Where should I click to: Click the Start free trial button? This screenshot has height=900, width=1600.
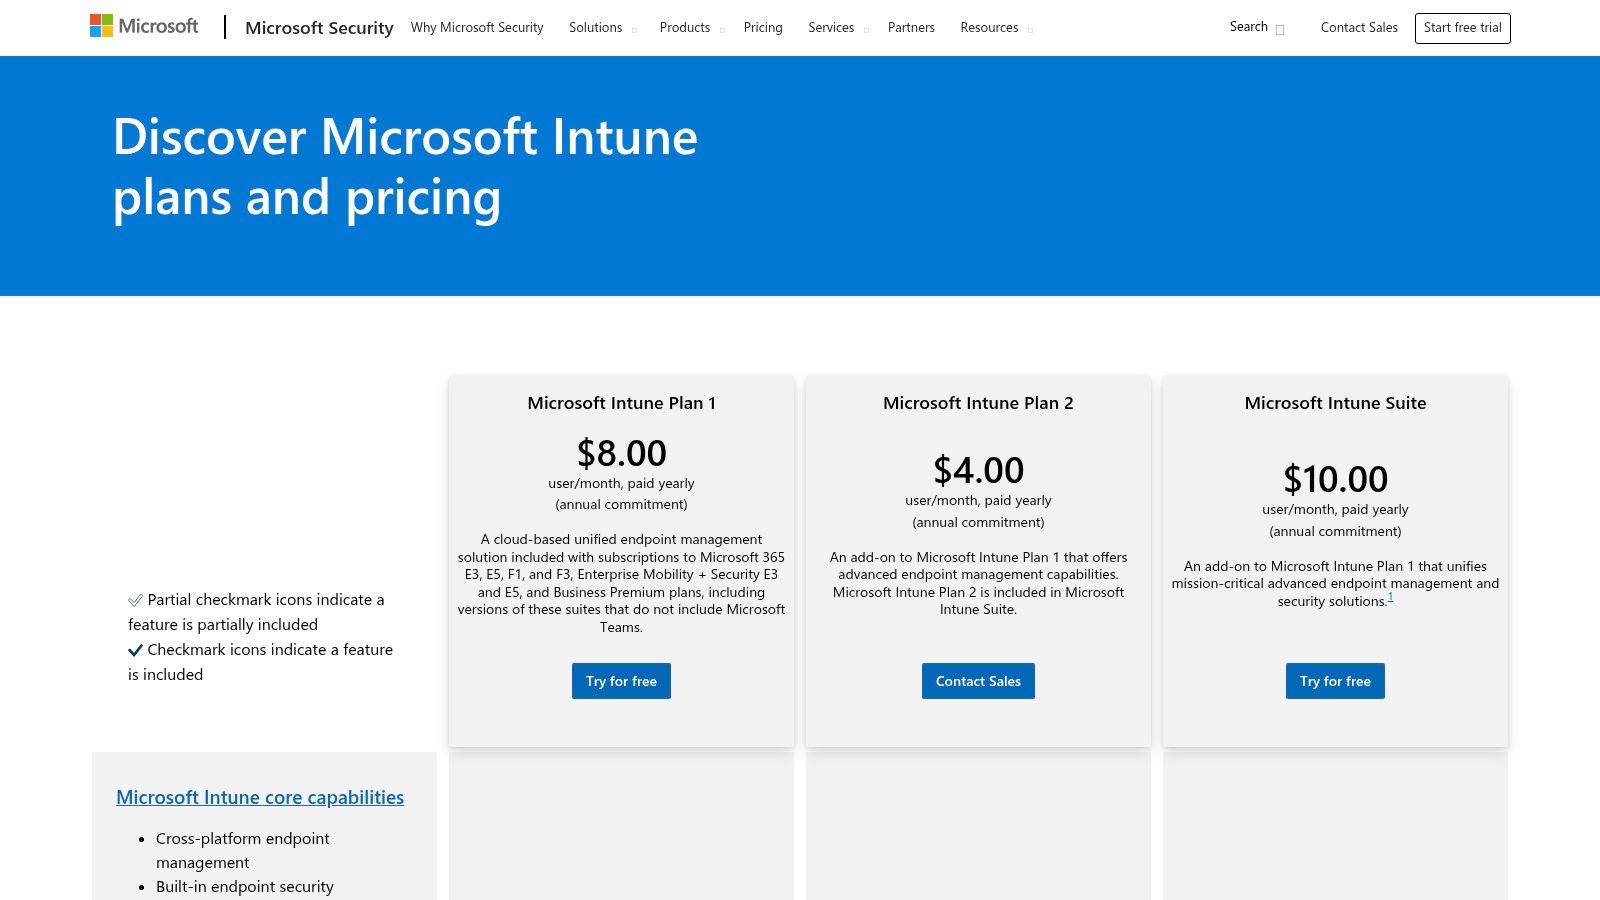coord(1462,28)
